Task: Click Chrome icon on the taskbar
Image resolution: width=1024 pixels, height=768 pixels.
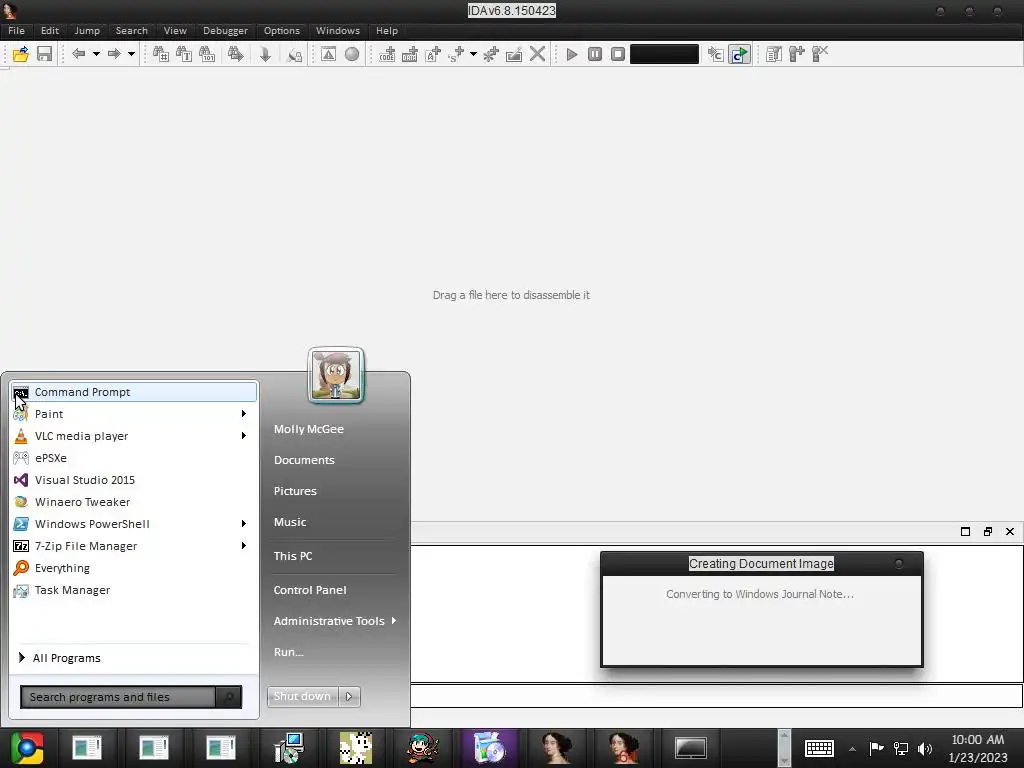Action: [27, 748]
